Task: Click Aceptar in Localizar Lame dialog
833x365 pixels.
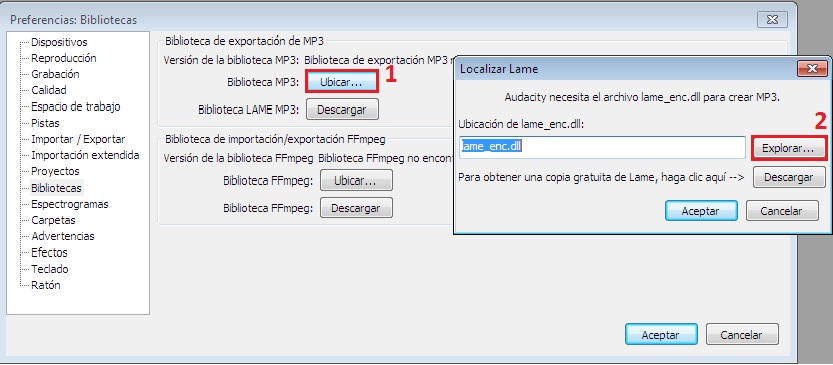Action: click(701, 211)
